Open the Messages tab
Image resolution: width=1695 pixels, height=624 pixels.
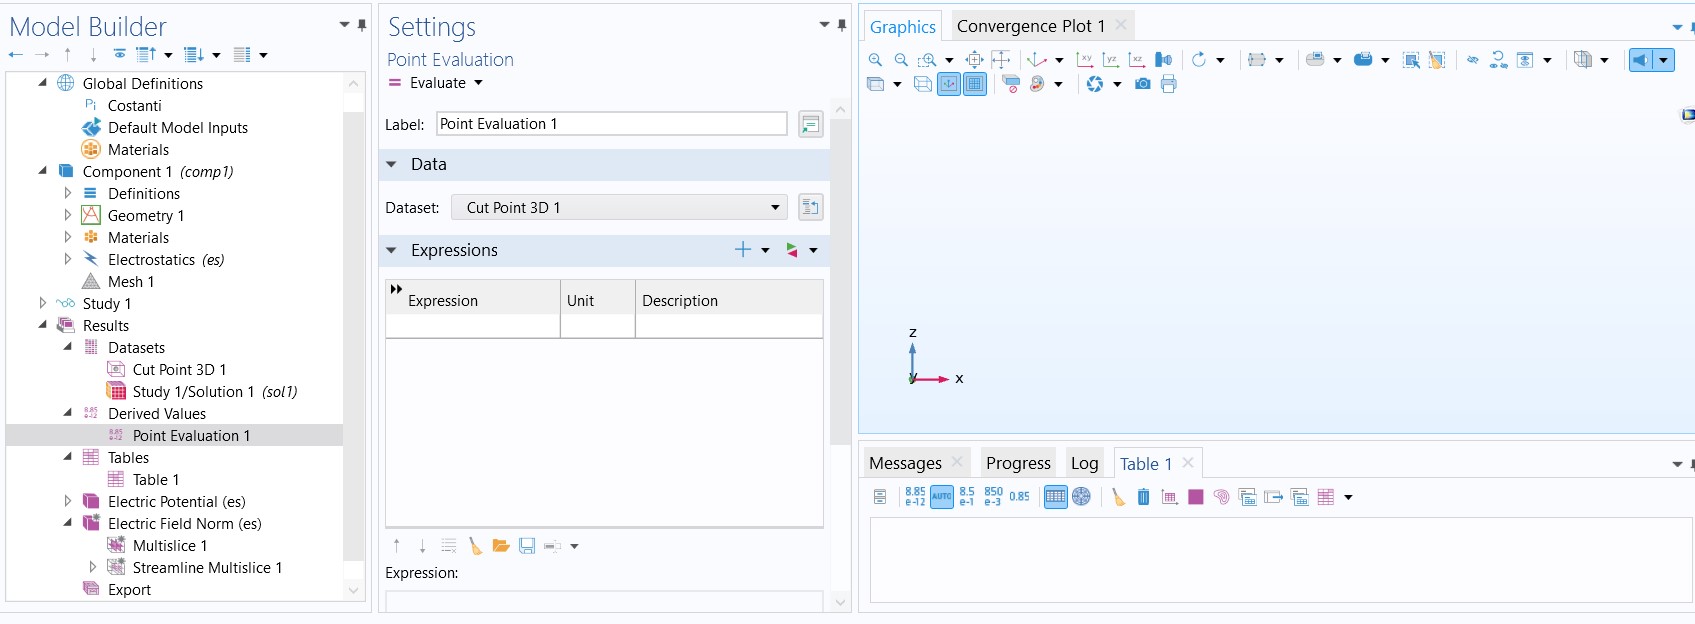(905, 463)
